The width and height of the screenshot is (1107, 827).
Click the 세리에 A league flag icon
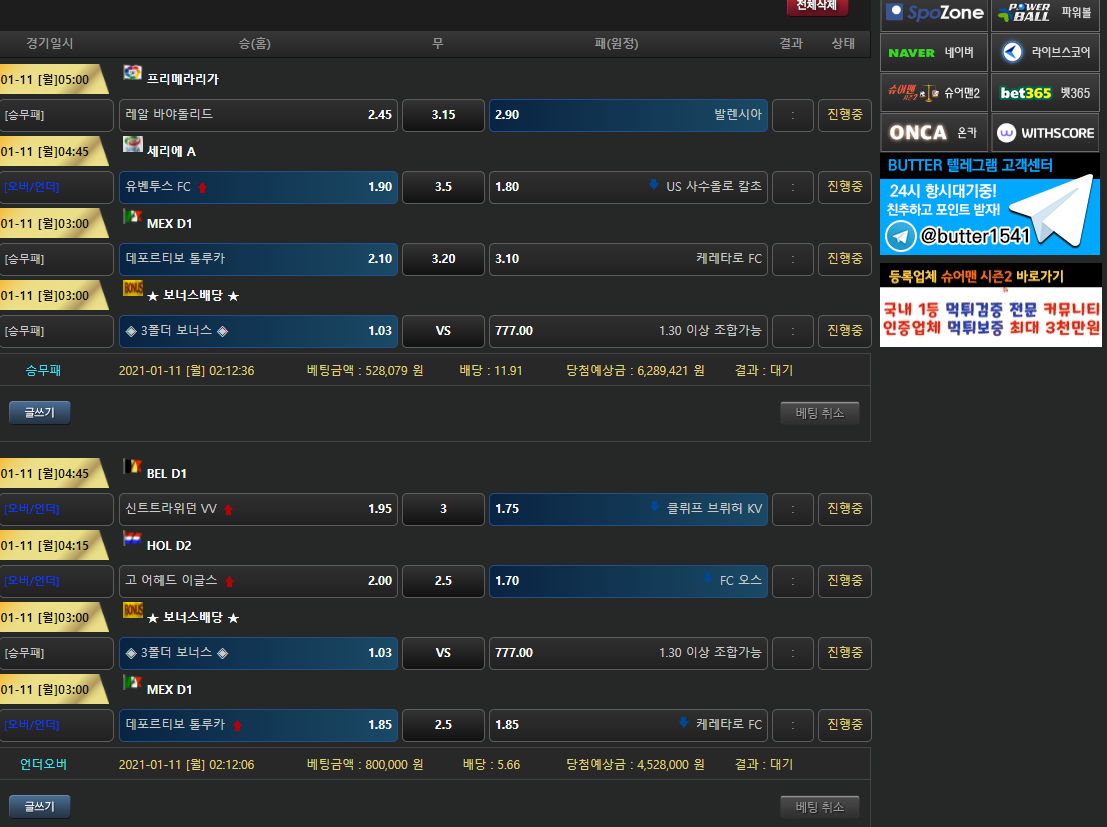pyautogui.click(x=132, y=145)
